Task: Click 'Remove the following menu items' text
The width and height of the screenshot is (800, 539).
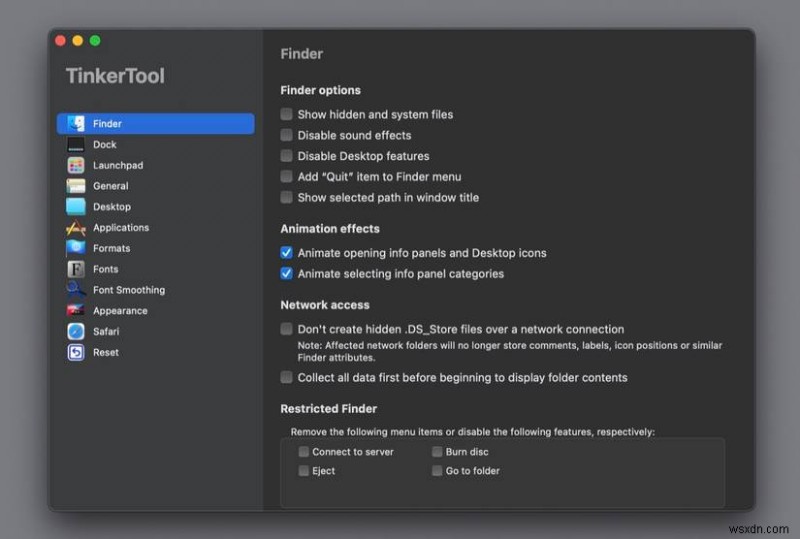Action: pyautogui.click(x=472, y=432)
